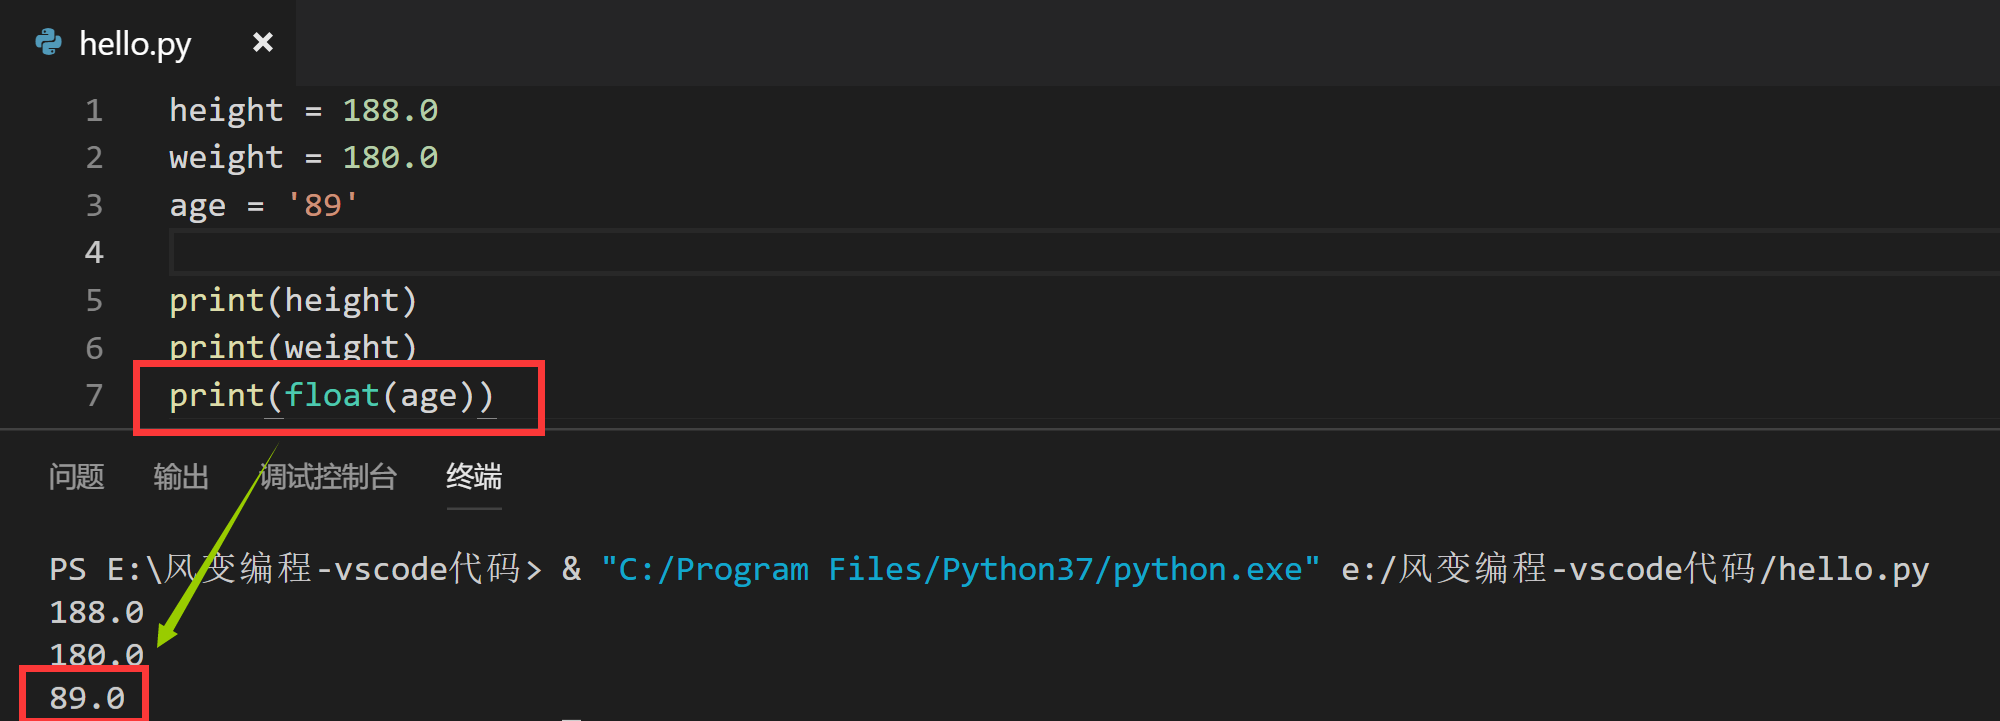Close the hello.py editor tab
This screenshot has height=721, width=2000.
[263, 42]
